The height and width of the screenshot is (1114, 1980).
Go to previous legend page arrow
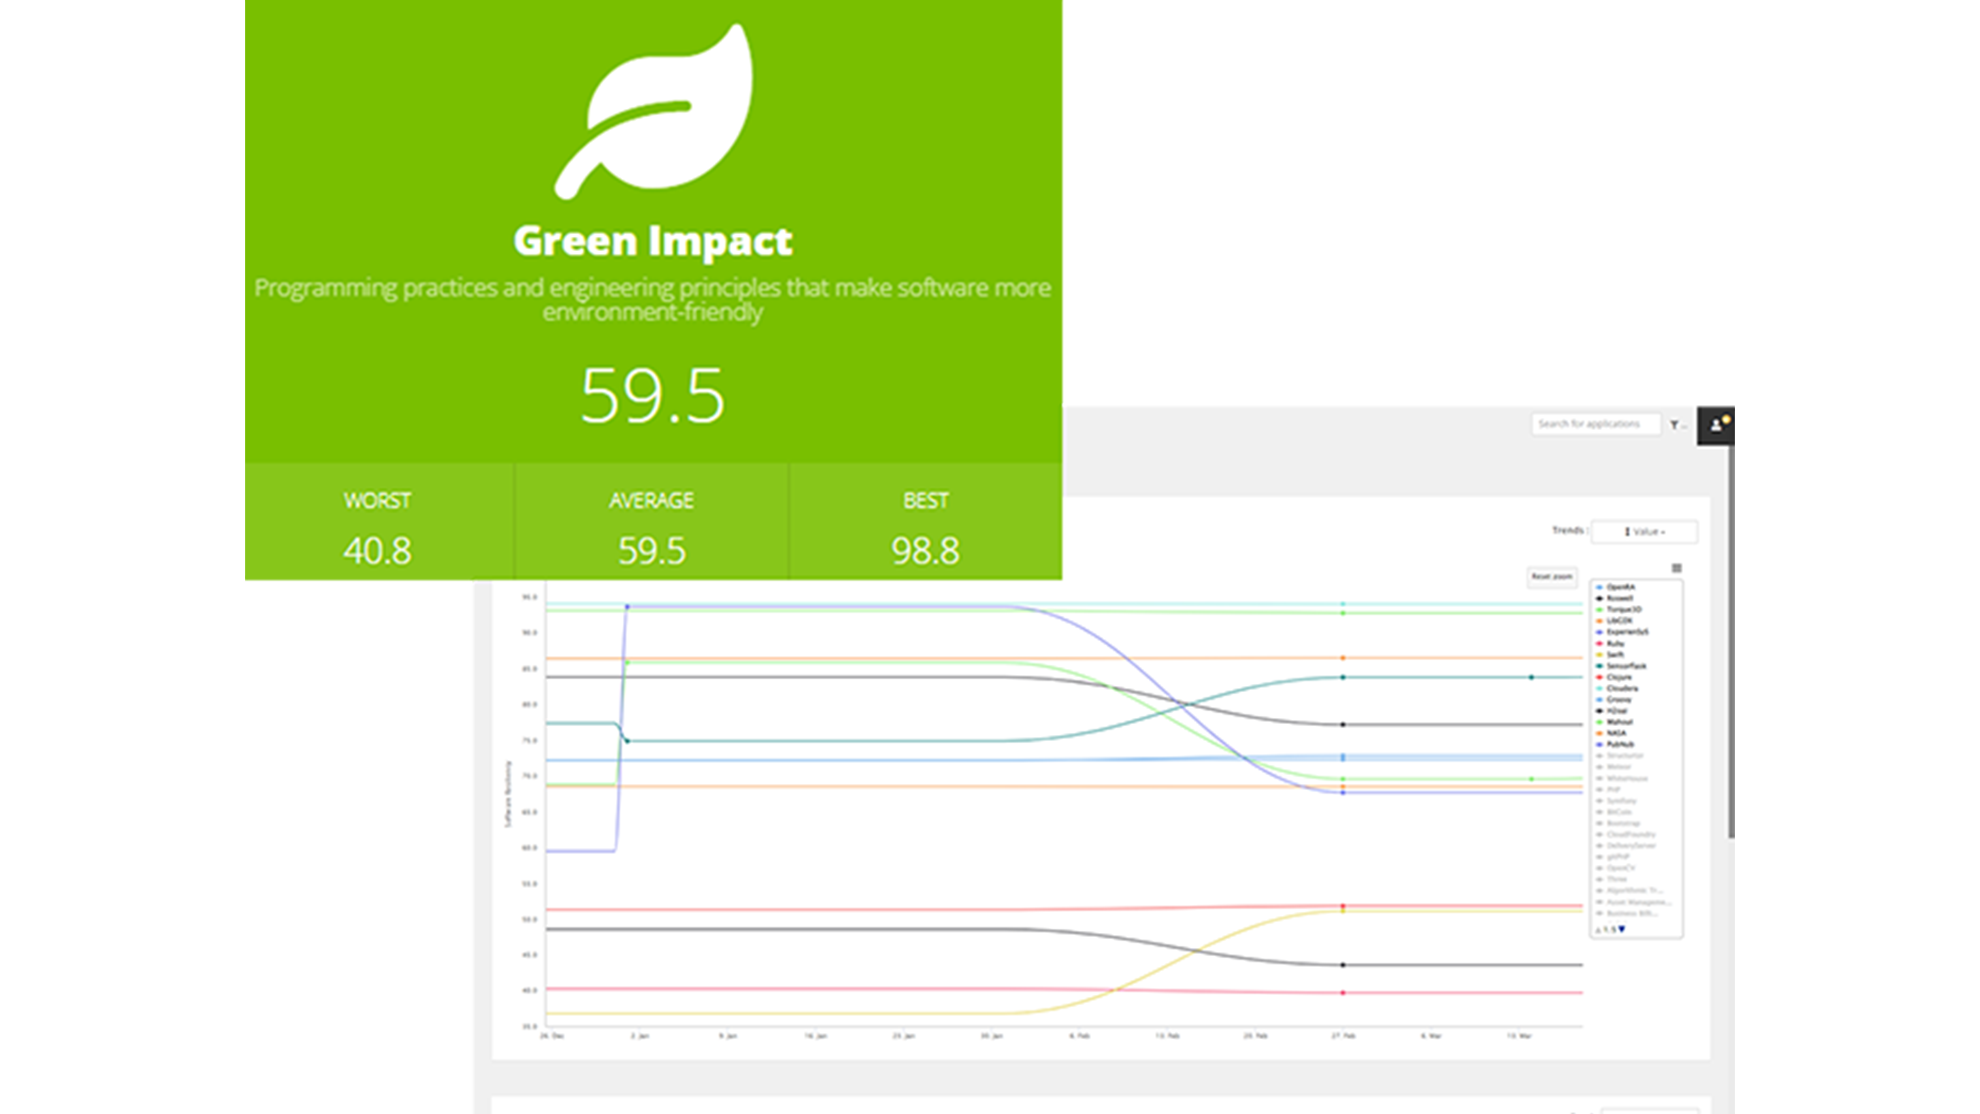[1598, 929]
